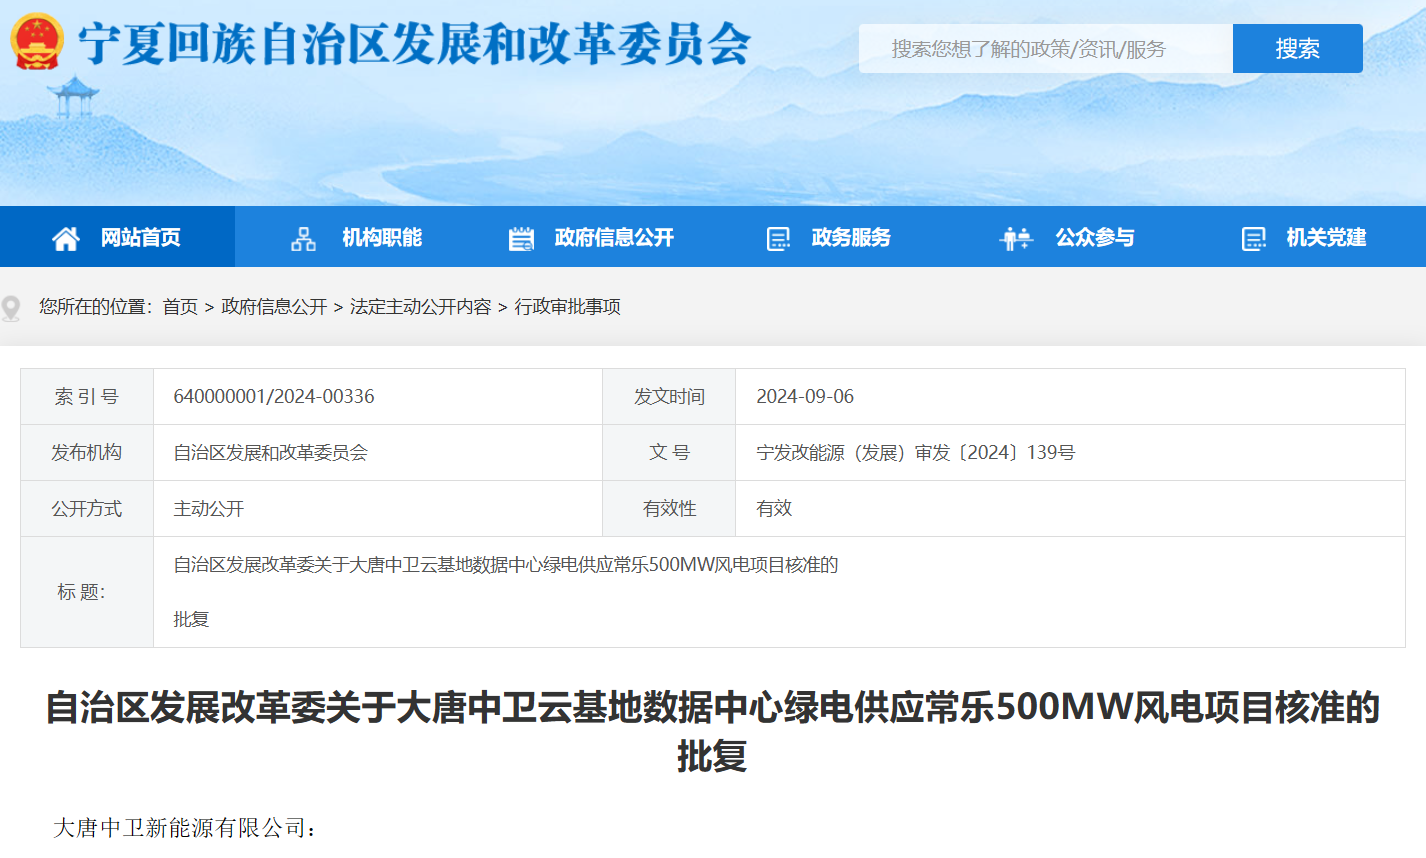The height and width of the screenshot is (858, 1426).
Task: Click the 发文时间 label cell
Action: [x=669, y=396]
